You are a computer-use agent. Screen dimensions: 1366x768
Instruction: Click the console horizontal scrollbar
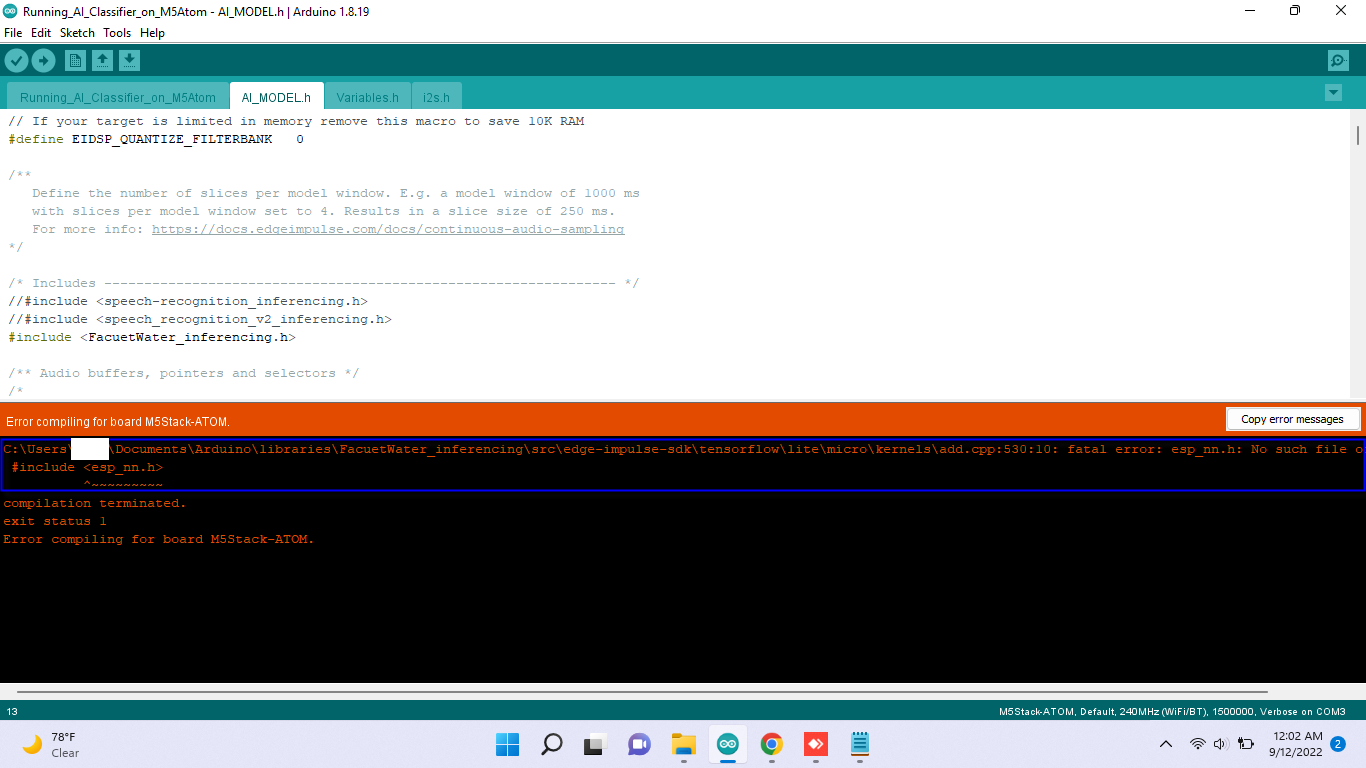pyautogui.click(x=642, y=691)
